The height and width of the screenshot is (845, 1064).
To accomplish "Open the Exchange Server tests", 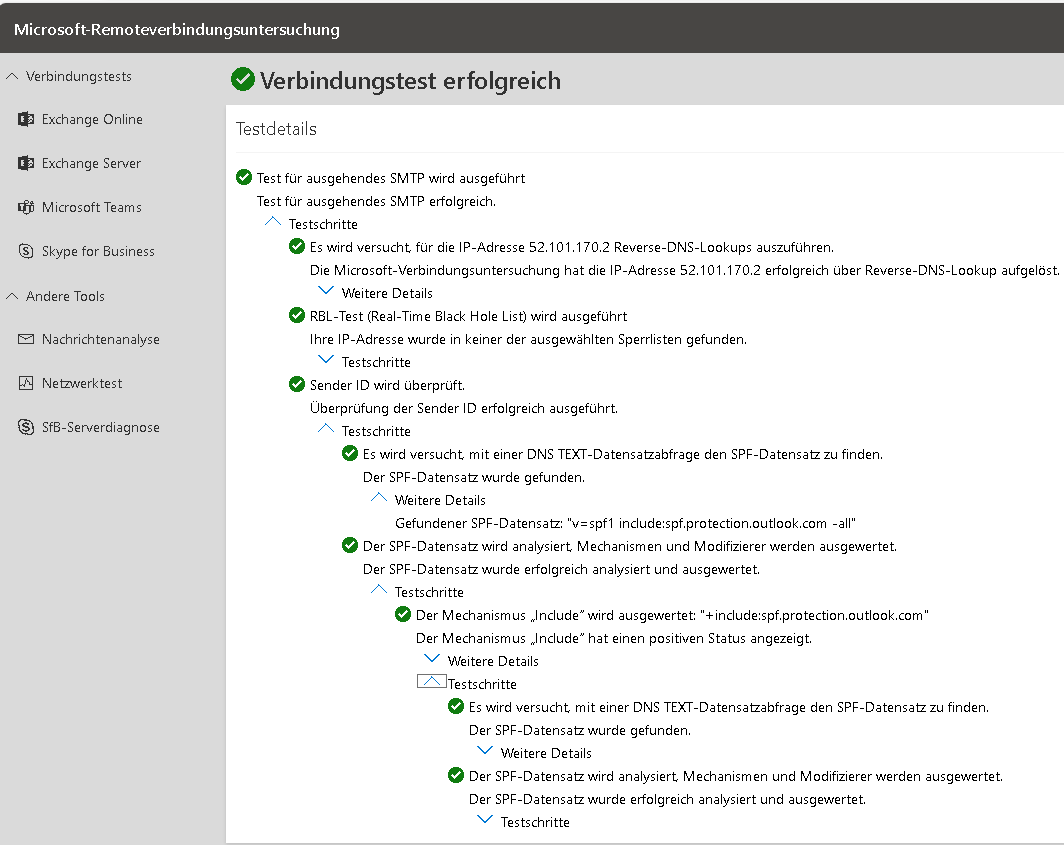I will click(x=92, y=164).
